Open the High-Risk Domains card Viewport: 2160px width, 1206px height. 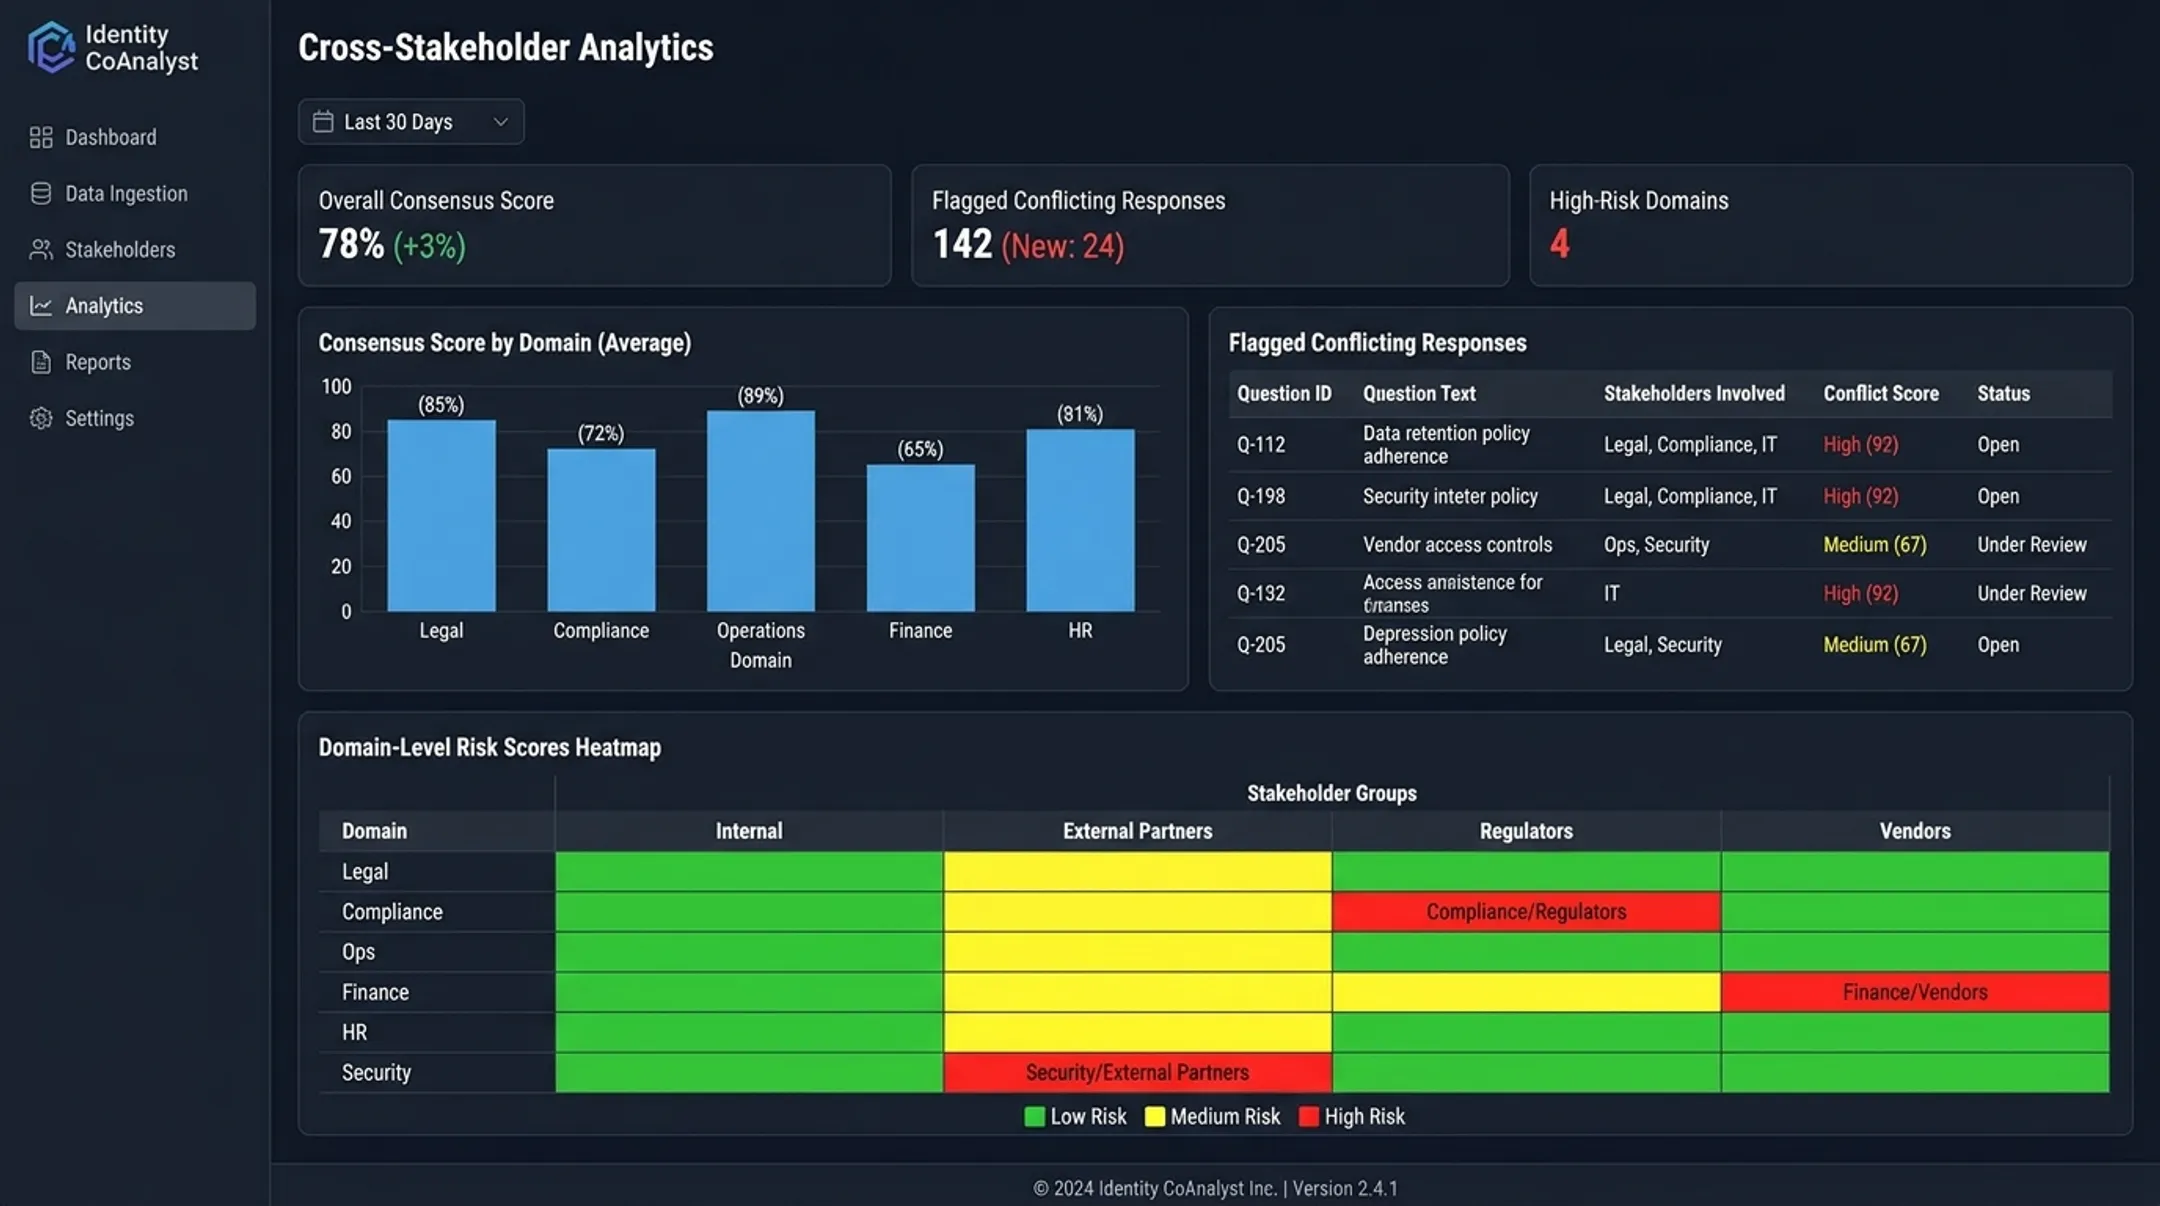1830,225
